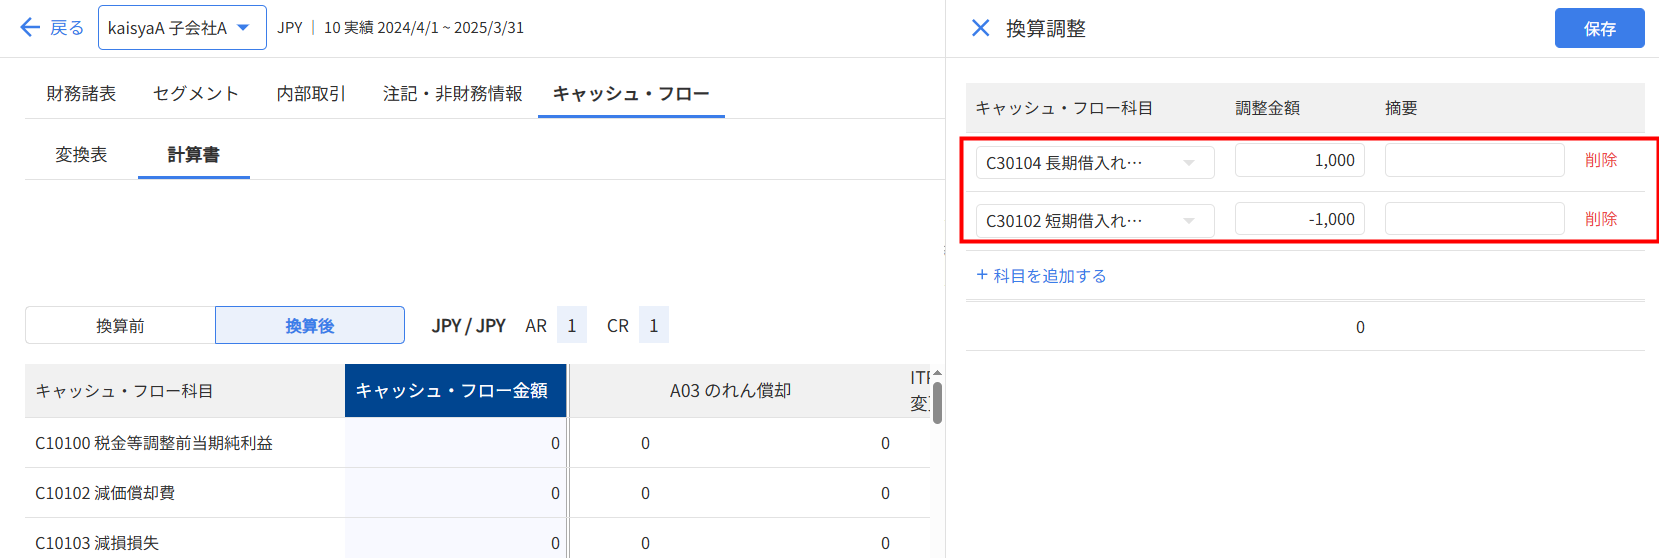This screenshot has width=1659, height=558.
Task: Click the 摘要 field for C30102 row
Action: 1474,219
